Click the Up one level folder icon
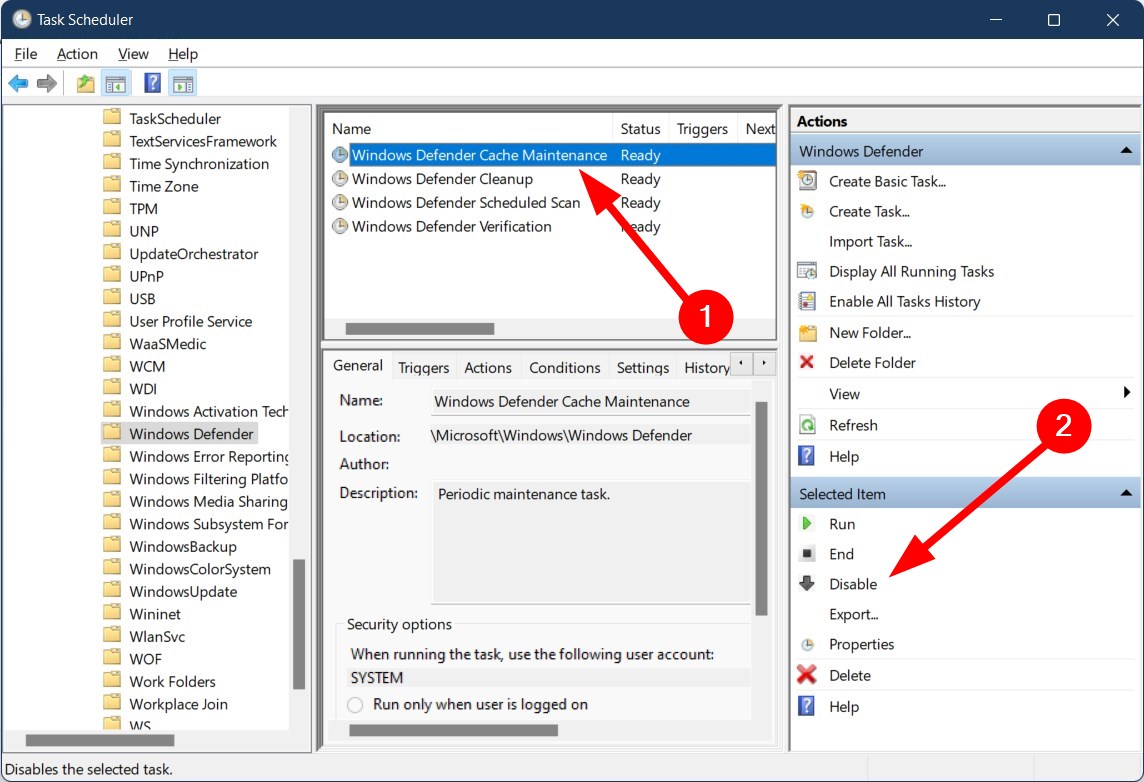Image resolution: width=1144 pixels, height=782 pixels. tap(85, 83)
